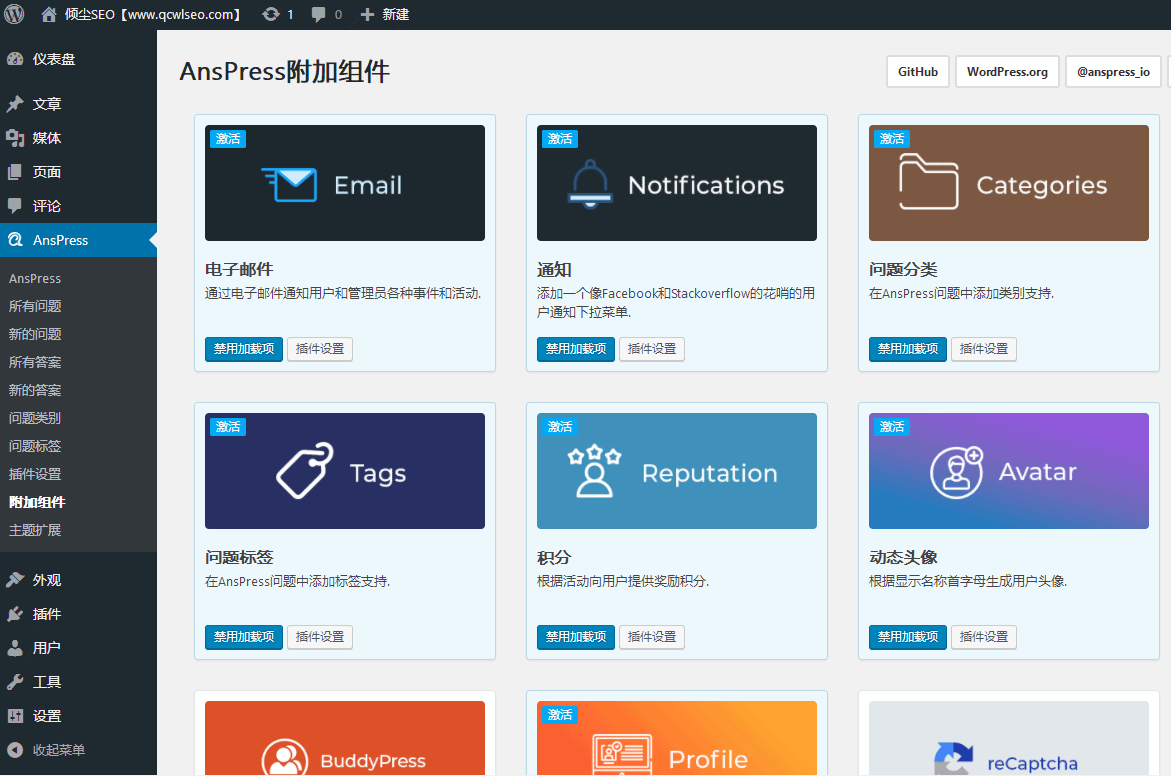
Task: Click the 媒体 media icon
Action: [x=15, y=137]
